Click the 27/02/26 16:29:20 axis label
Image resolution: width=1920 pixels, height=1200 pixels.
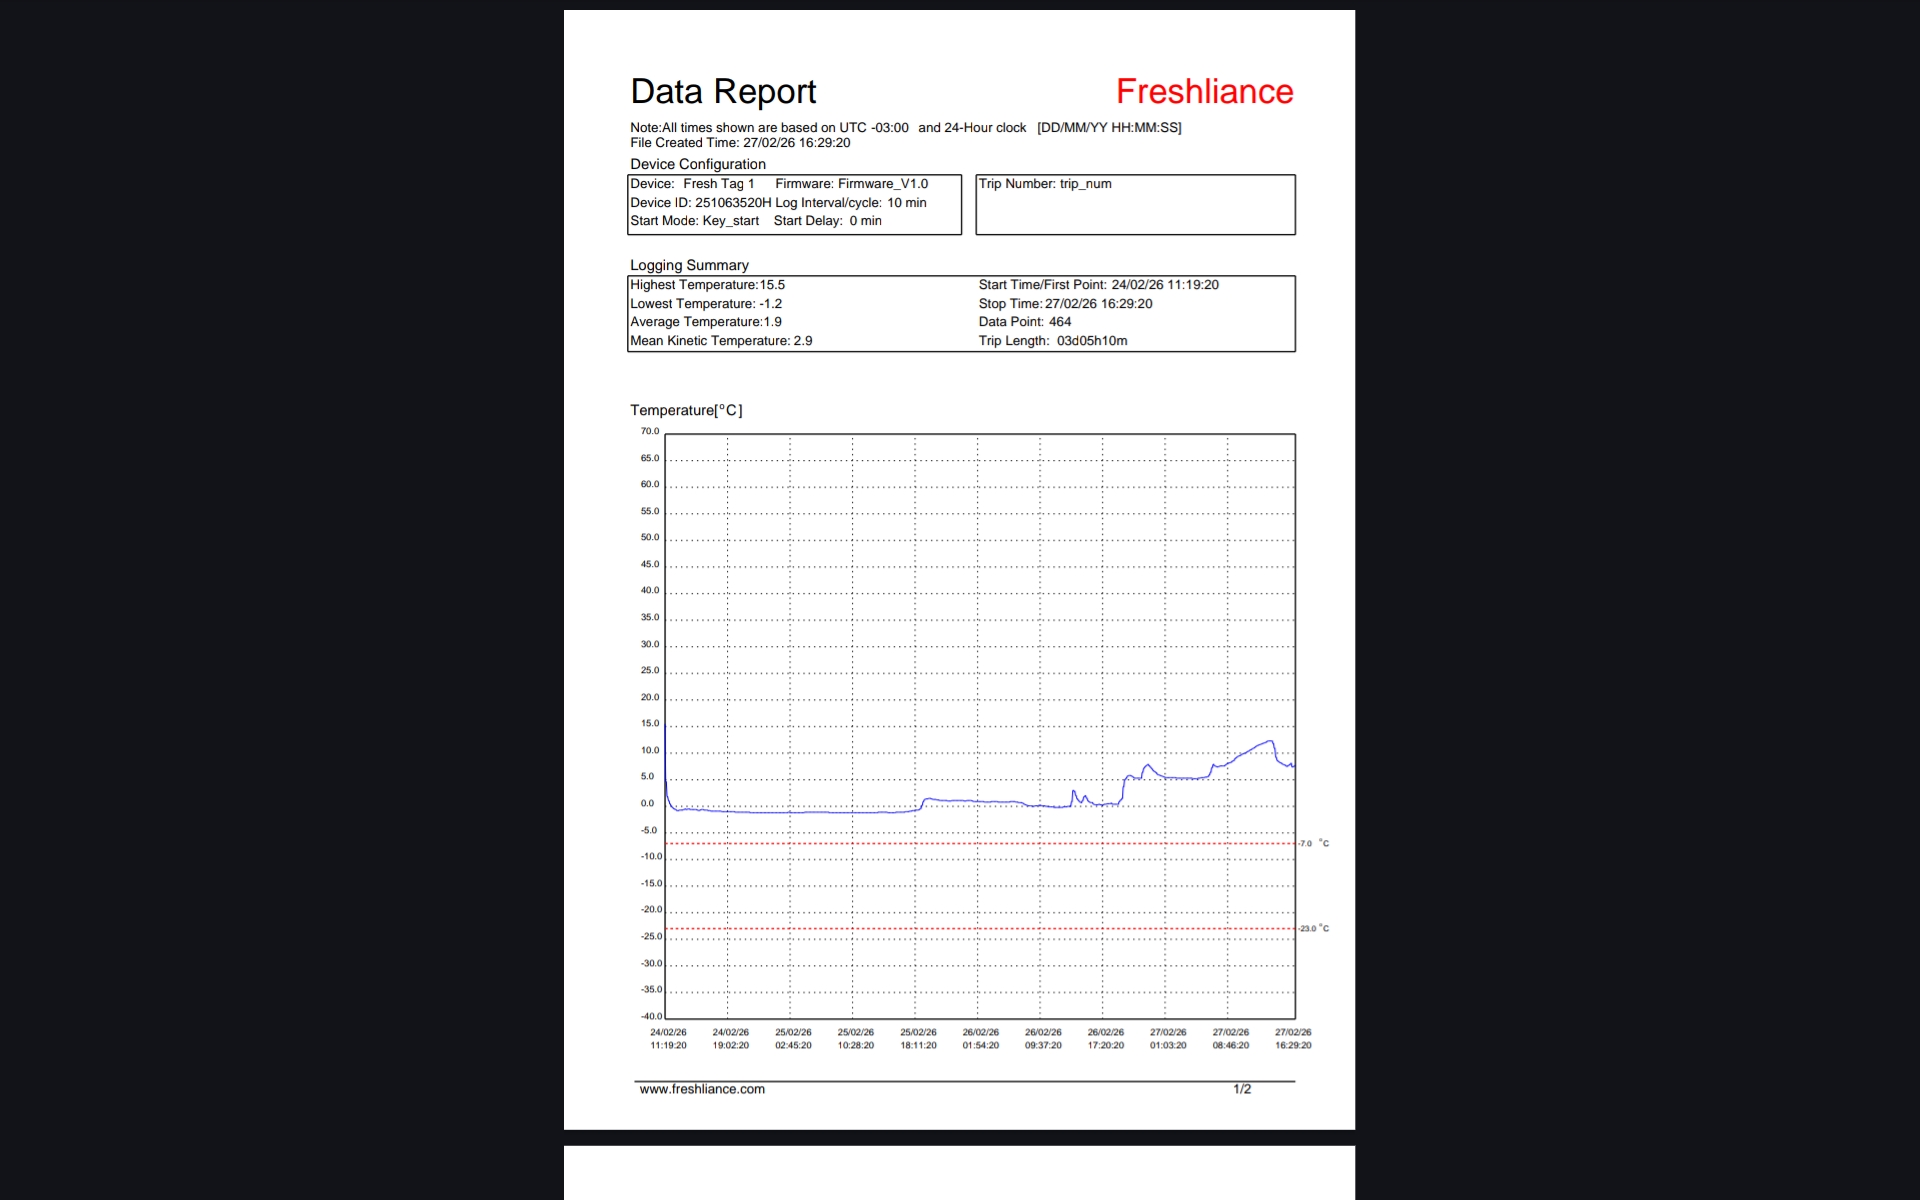point(1292,1039)
